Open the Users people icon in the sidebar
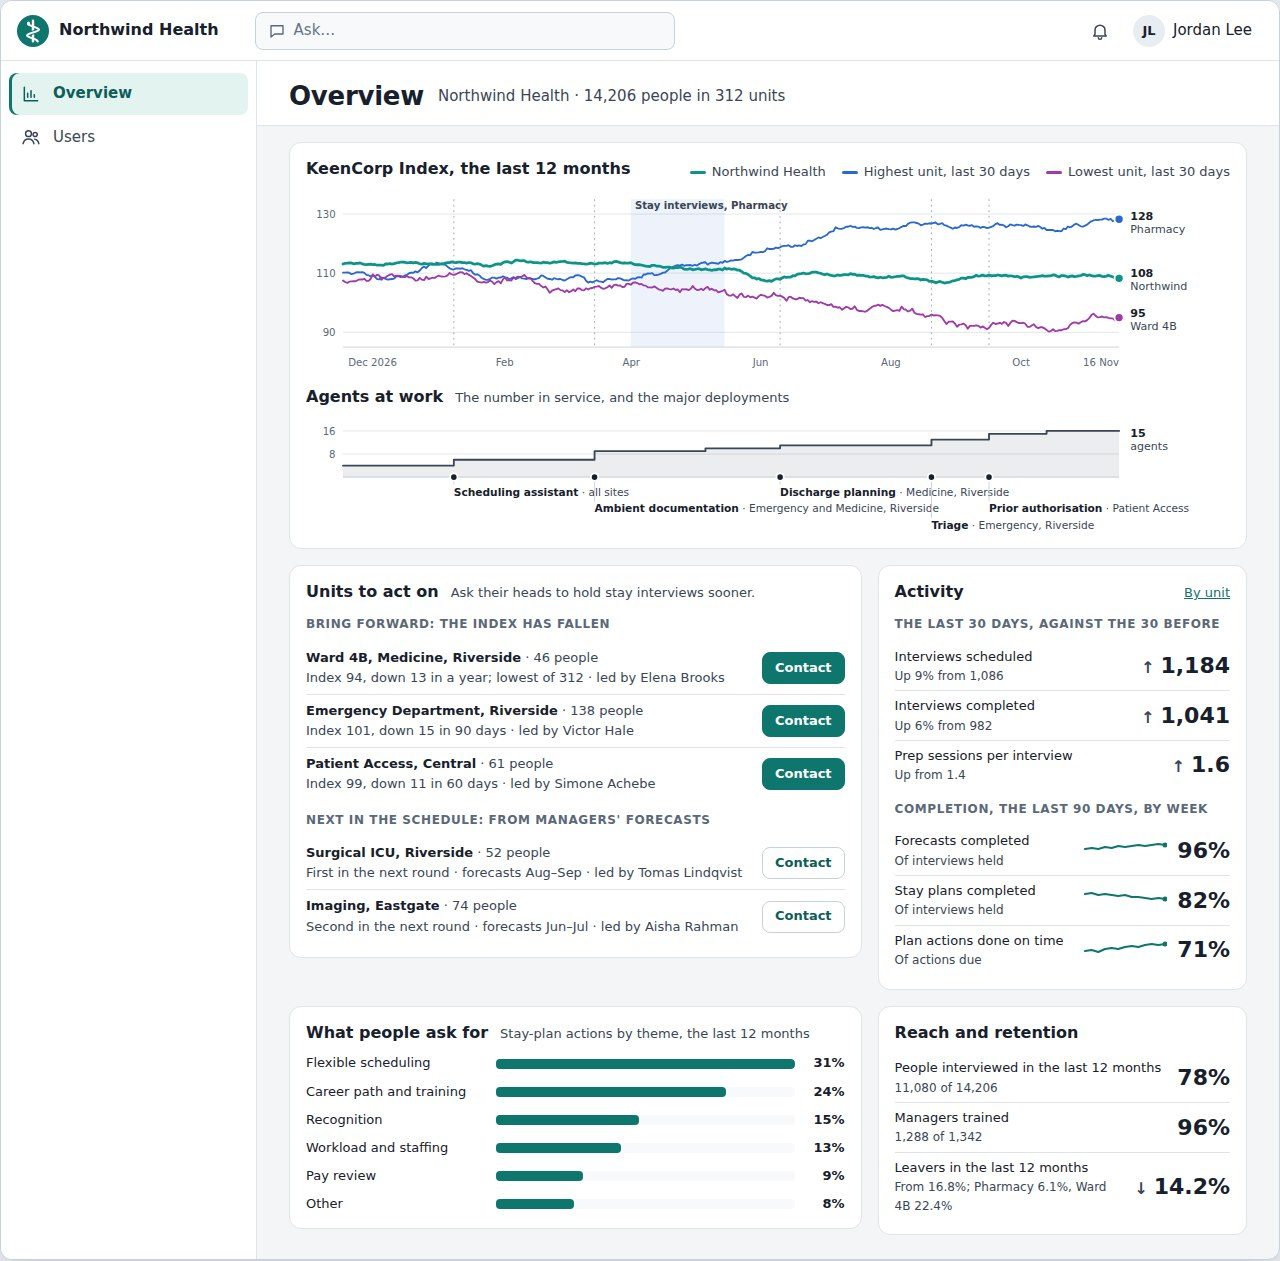The image size is (1280, 1261). [x=31, y=137]
